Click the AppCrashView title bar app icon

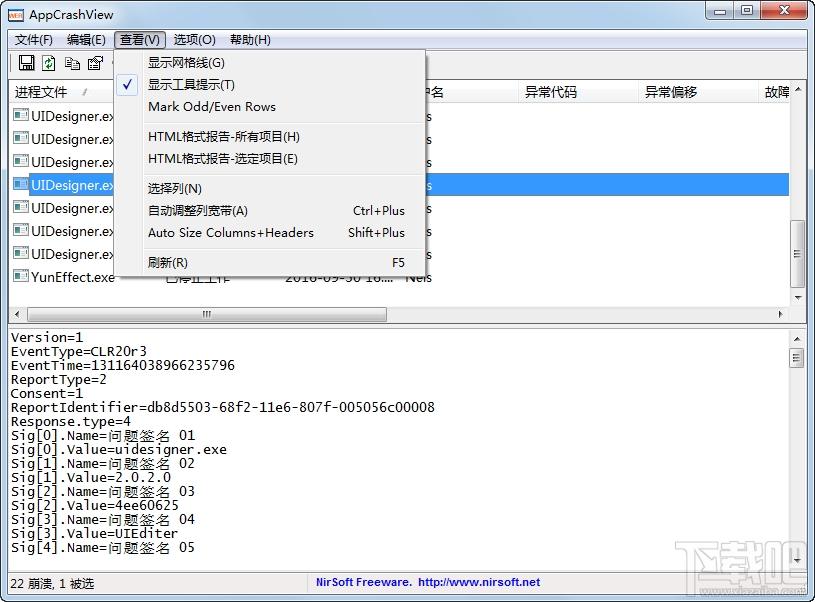click(16, 15)
